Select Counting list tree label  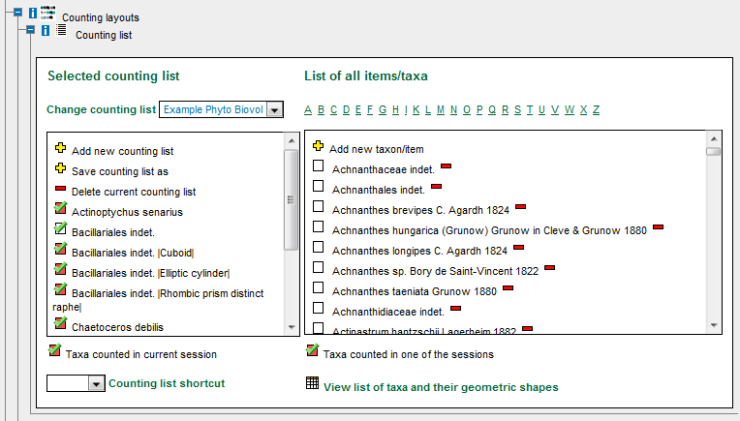pyautogui.click(x=104, y=35)
